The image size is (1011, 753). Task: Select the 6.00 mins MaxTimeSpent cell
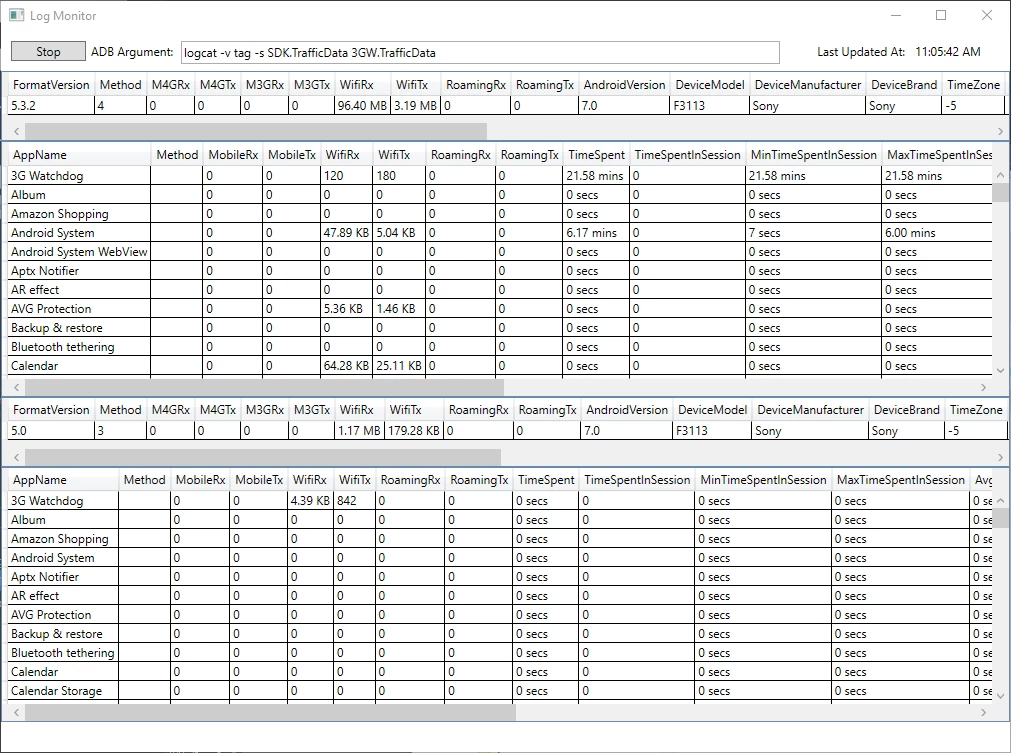pos(936,233)
